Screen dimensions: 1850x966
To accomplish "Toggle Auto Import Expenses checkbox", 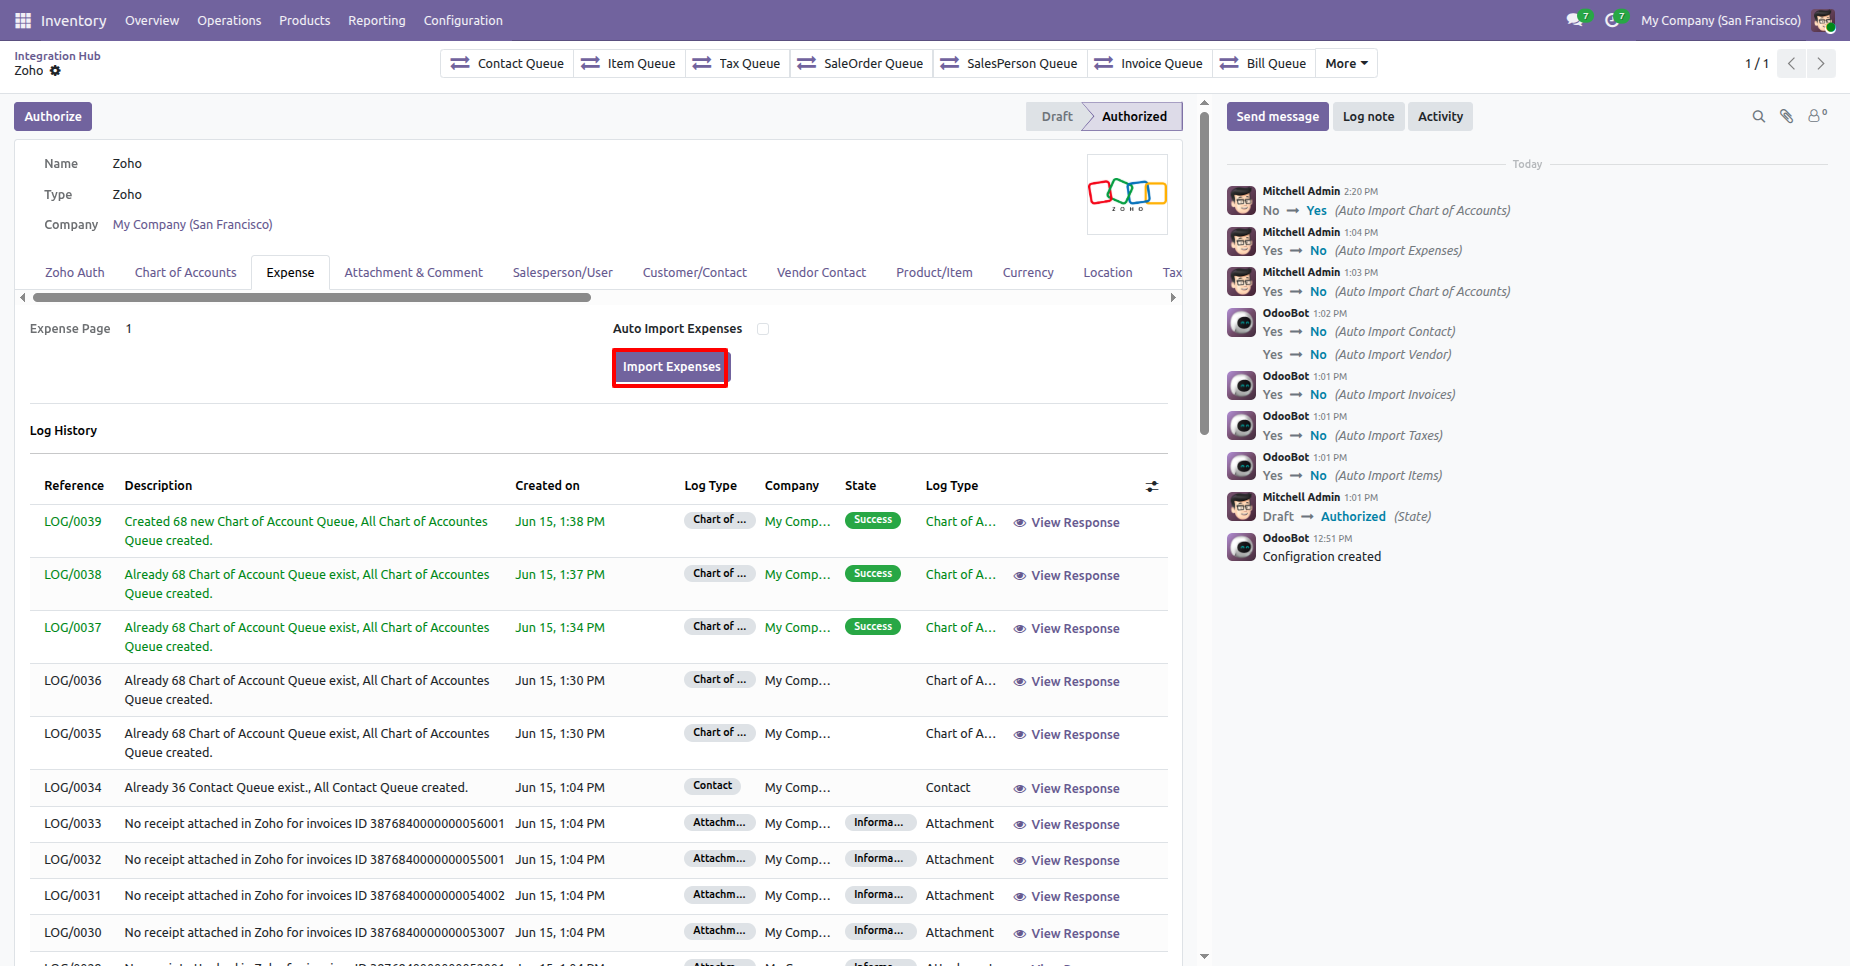I will 763,329.
